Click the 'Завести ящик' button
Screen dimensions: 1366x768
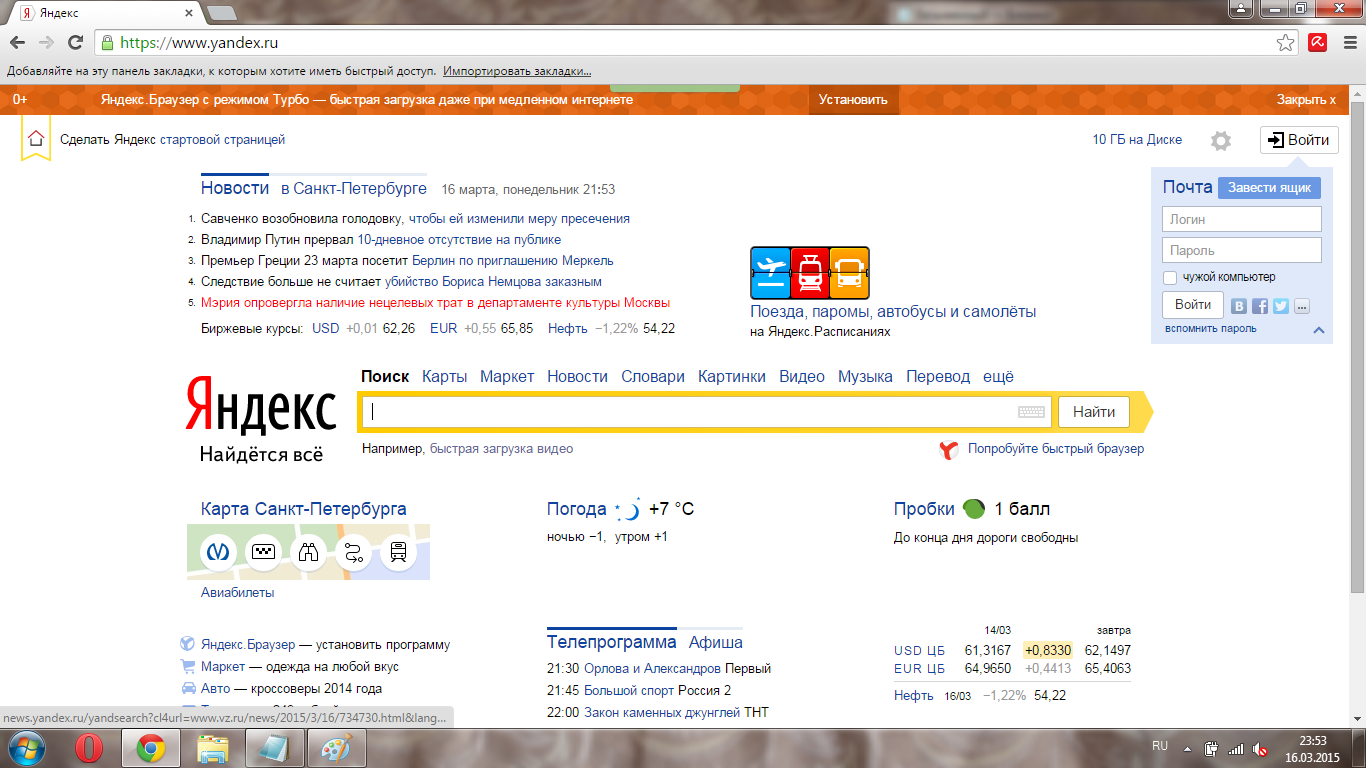(1269, 188)
